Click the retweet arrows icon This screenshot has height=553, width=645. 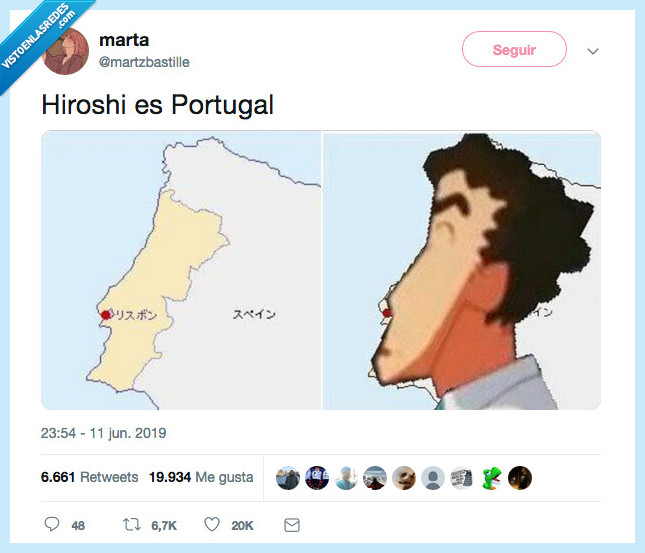point(132,525)
